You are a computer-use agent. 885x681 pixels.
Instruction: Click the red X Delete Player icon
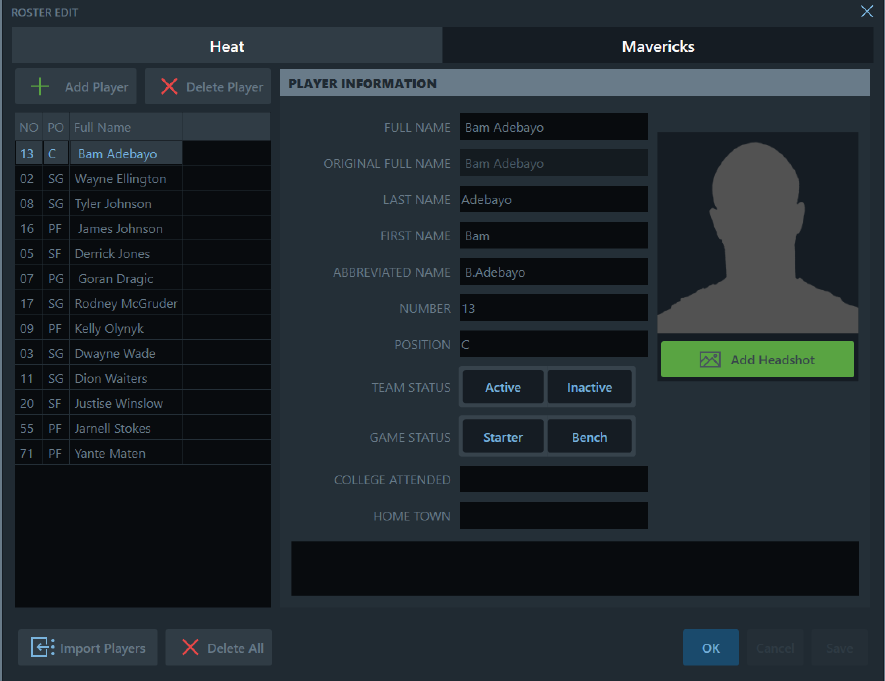point(169,87)
